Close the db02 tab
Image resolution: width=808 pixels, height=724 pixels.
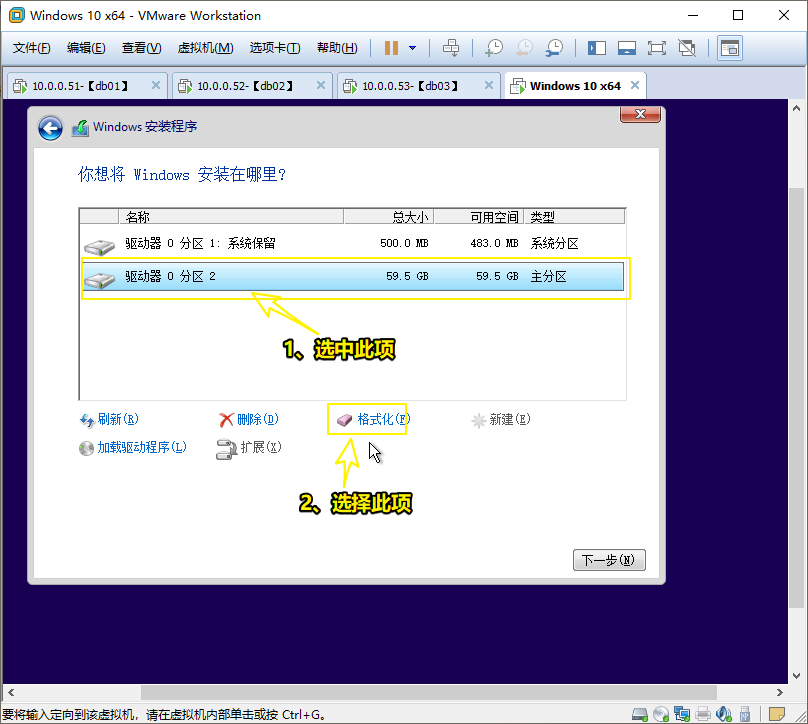pos(321,86)
